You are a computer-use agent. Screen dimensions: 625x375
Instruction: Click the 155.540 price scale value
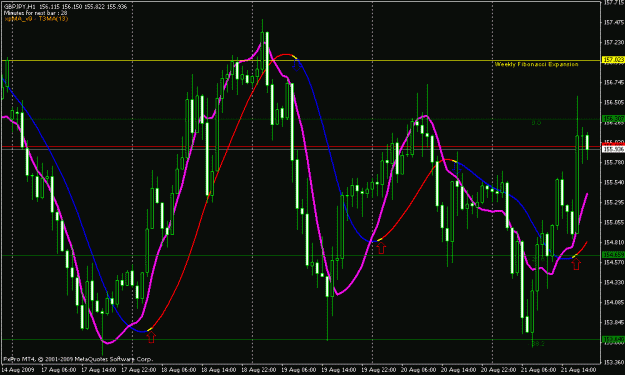point(613,183)
